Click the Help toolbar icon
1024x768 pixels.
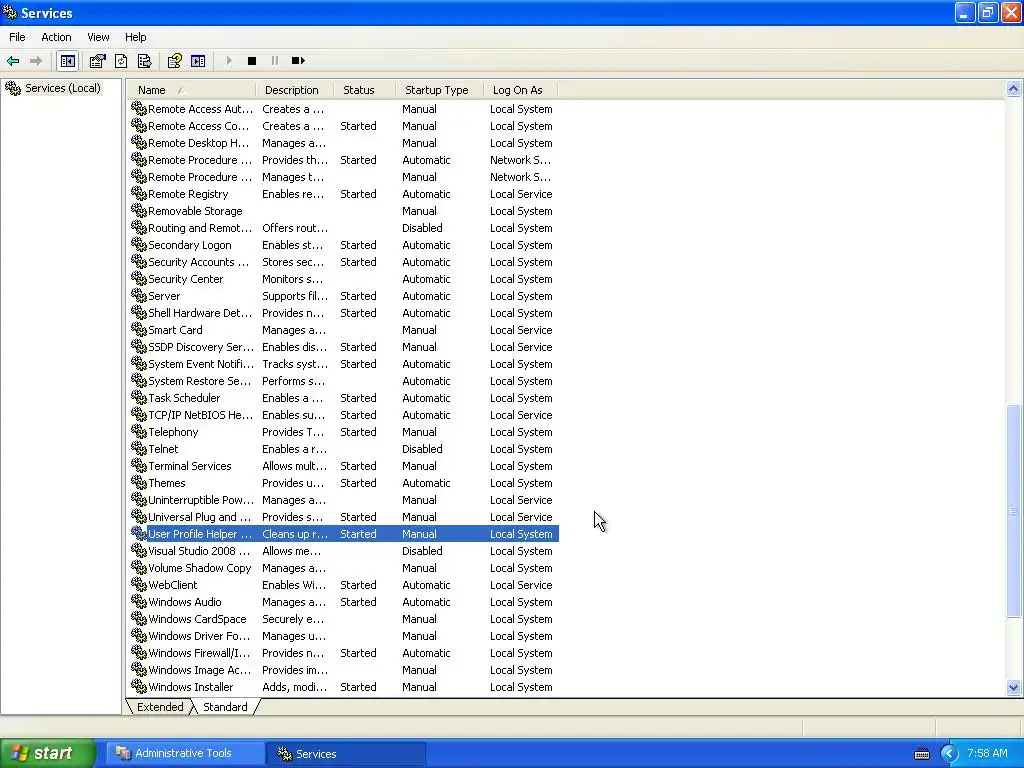click(174, 61)
